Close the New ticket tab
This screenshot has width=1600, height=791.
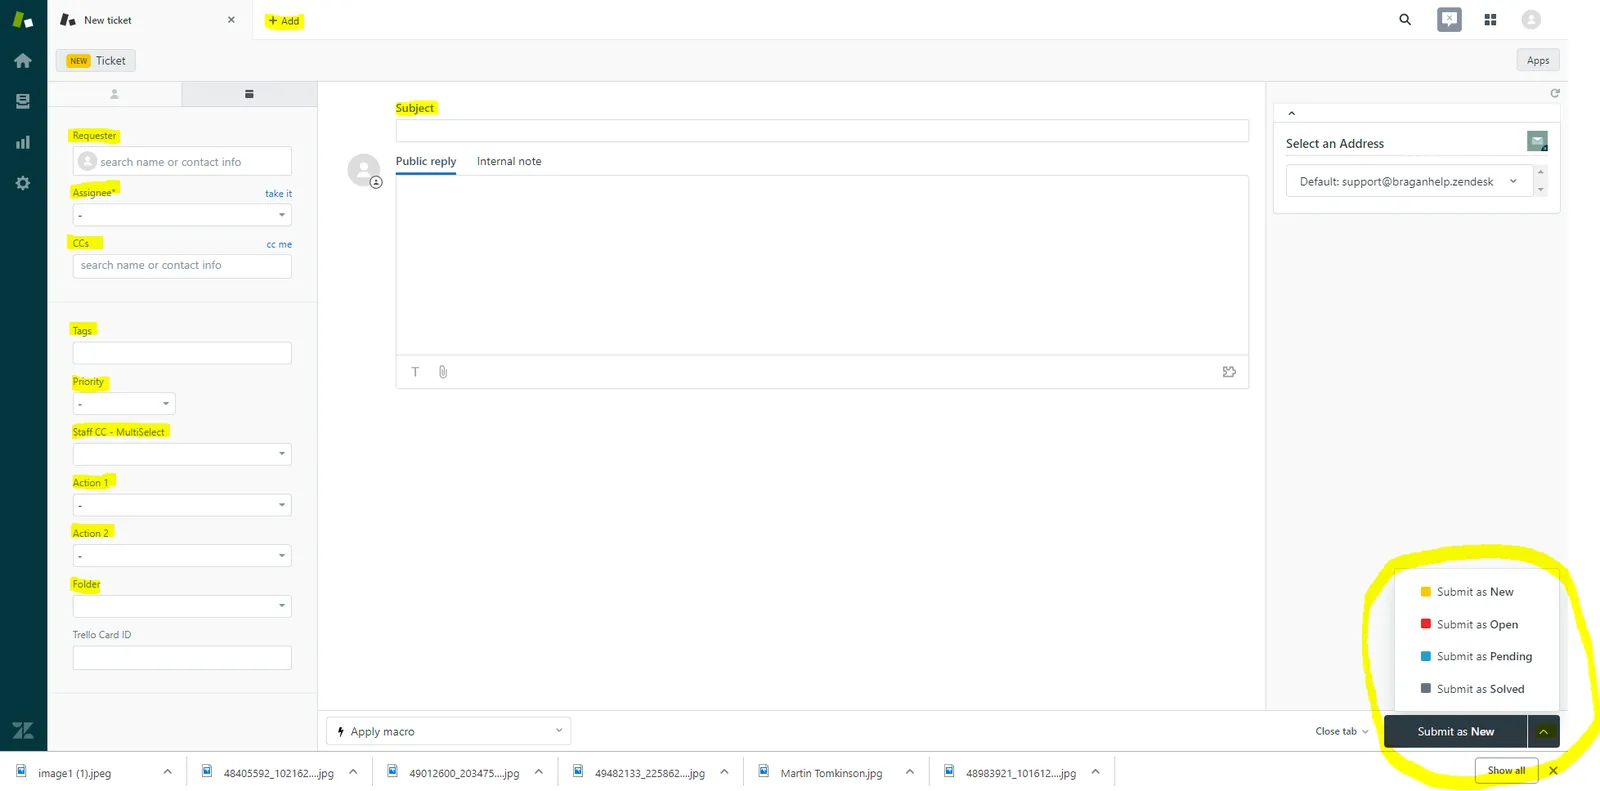231,20
